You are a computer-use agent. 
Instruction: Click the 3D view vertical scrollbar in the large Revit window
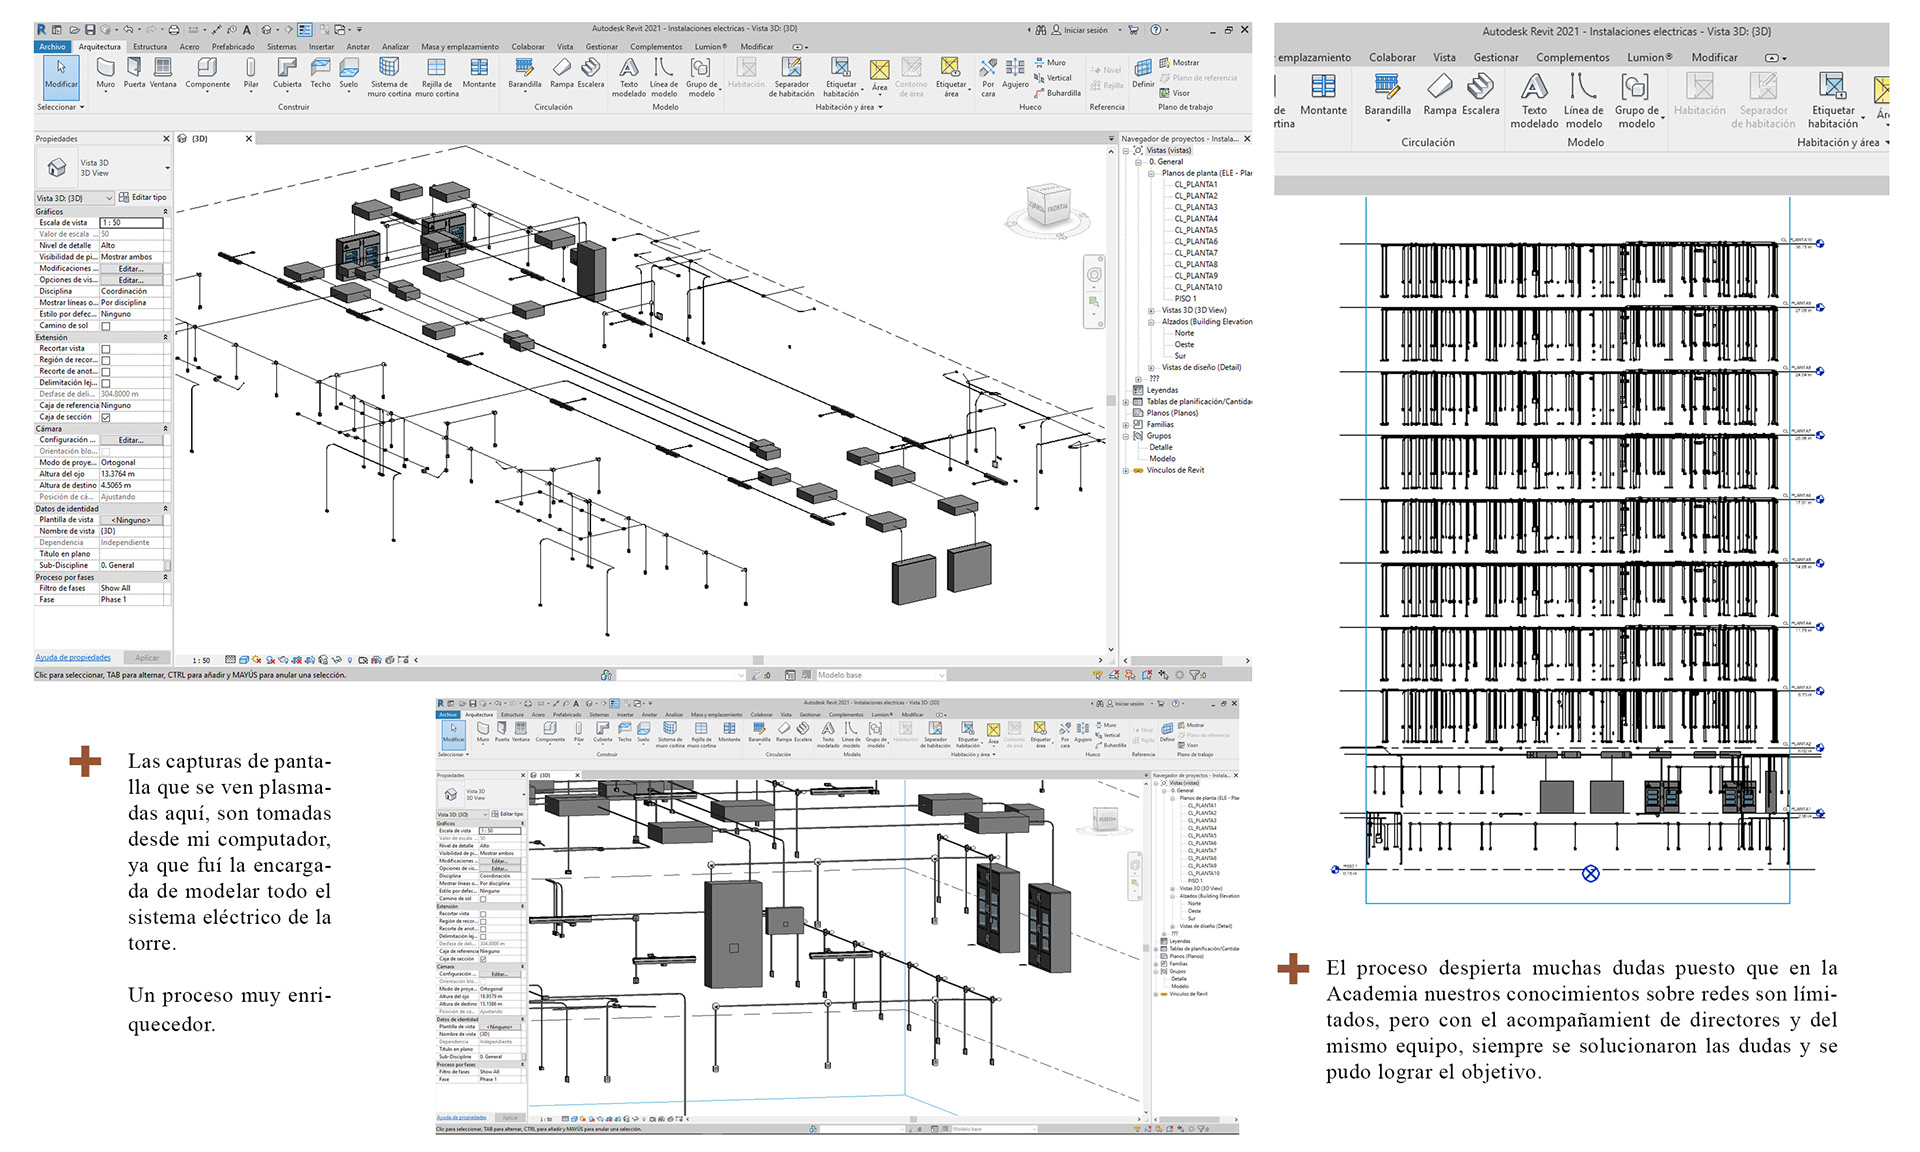point(1111,400)
